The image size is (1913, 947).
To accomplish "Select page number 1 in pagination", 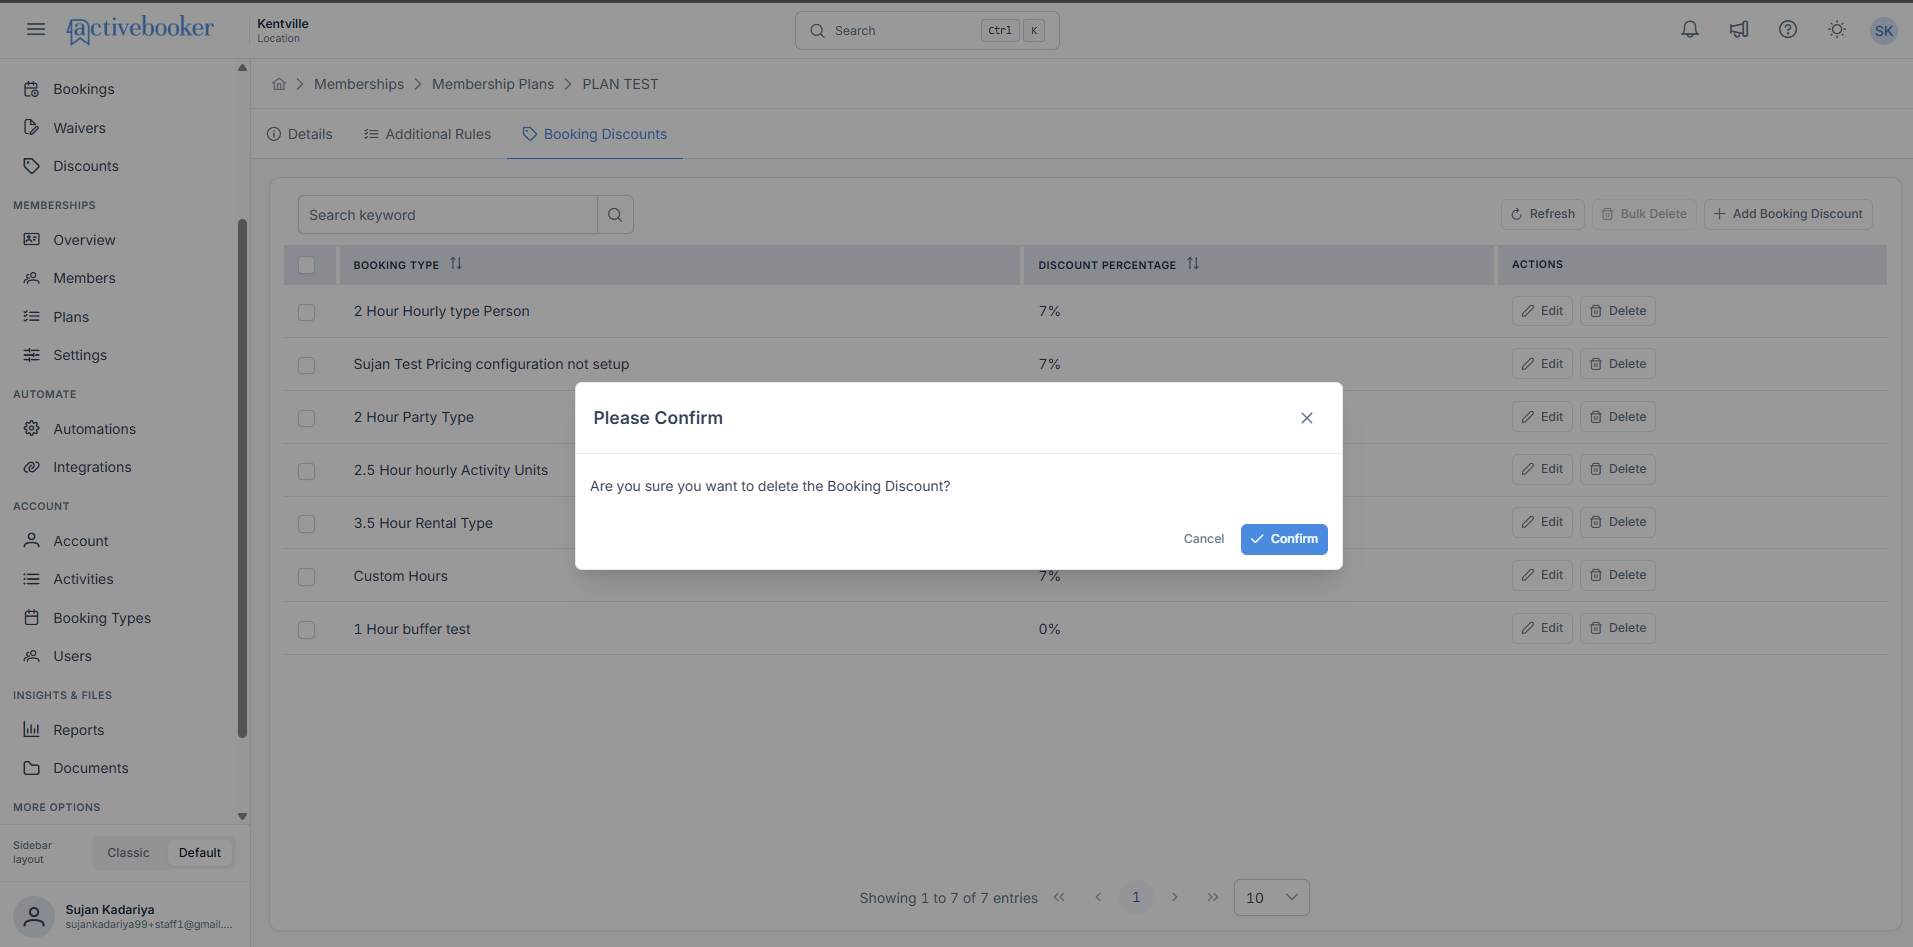I will pyautogui.click(x=1136, y=897).
